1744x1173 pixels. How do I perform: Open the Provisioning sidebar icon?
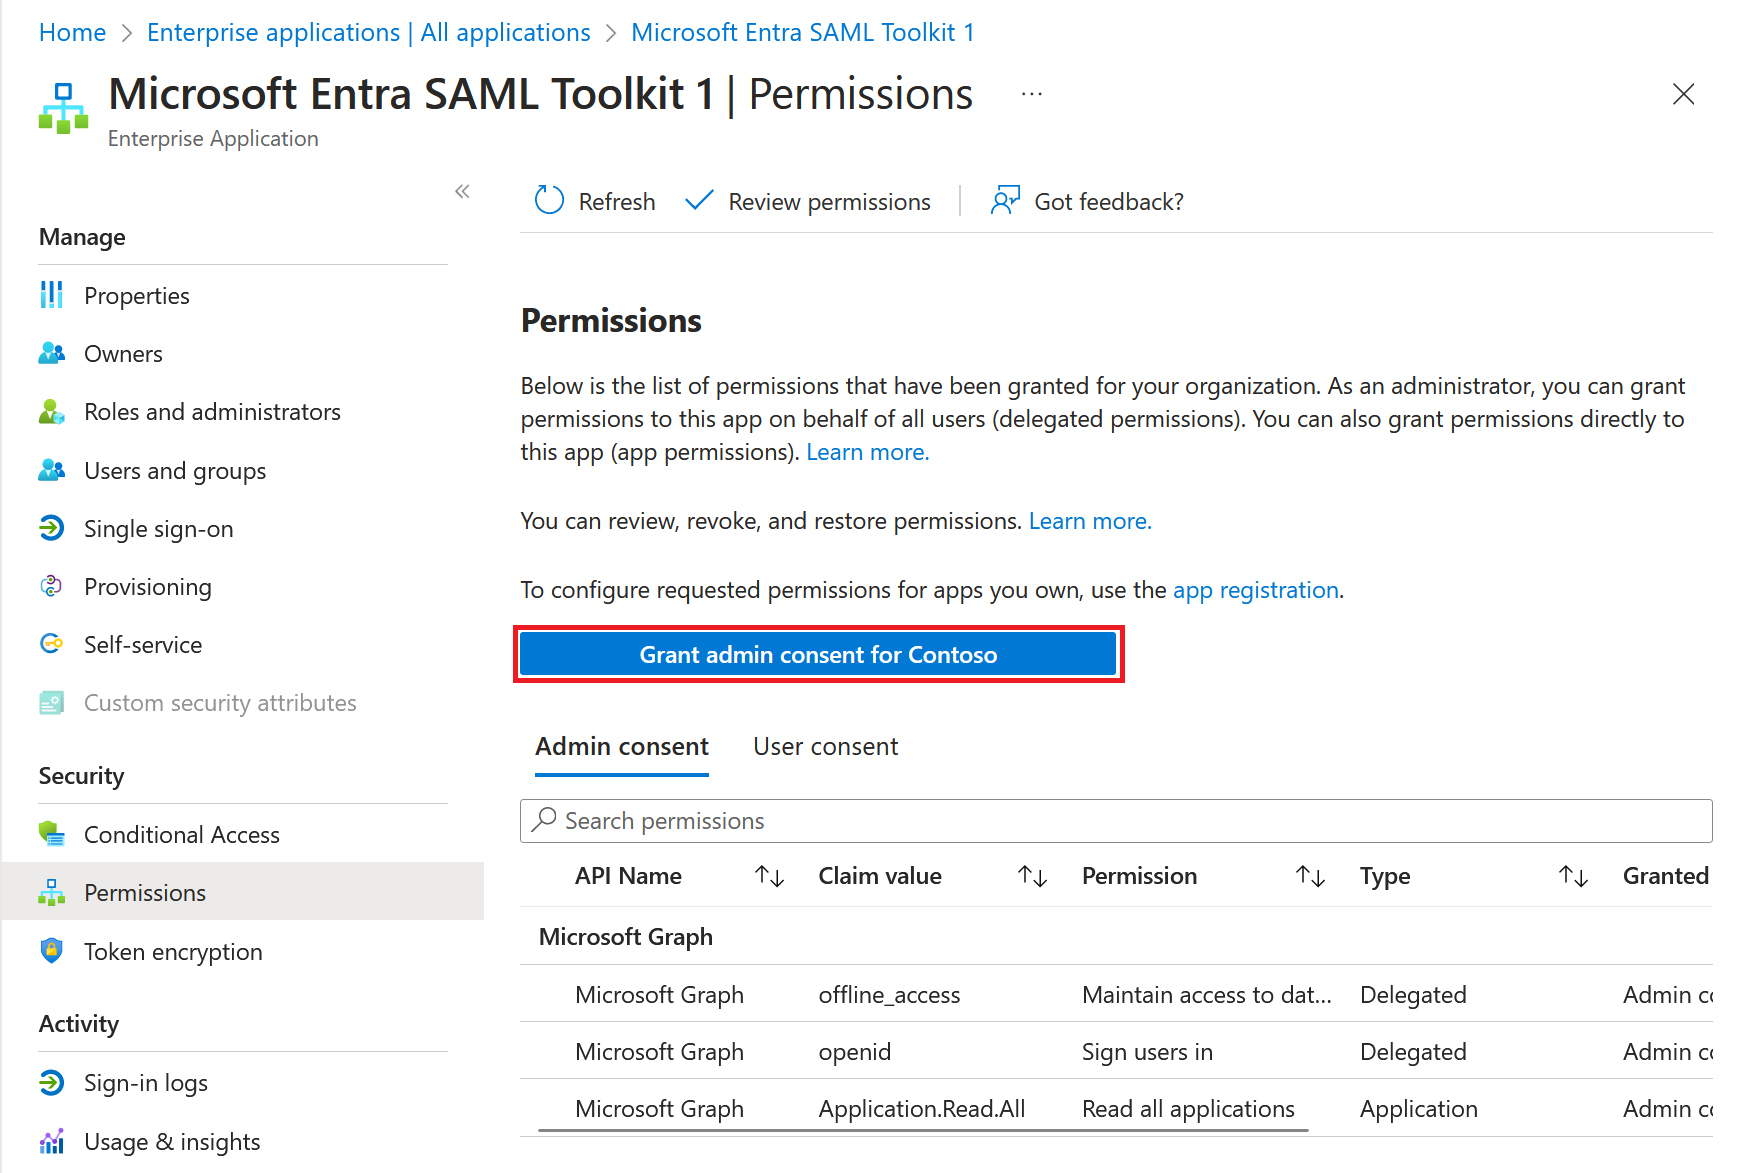click(52, 586)
